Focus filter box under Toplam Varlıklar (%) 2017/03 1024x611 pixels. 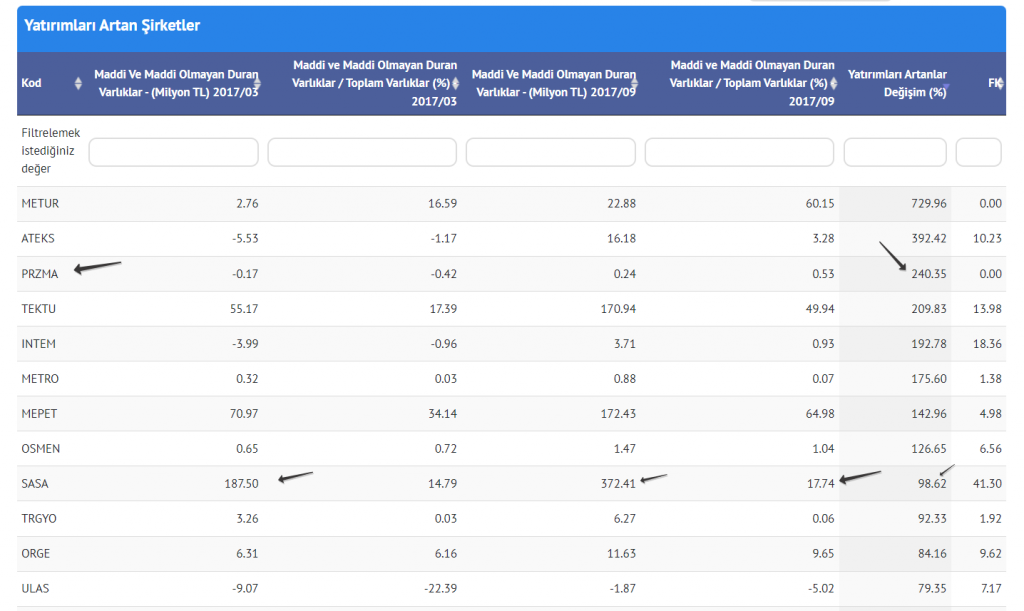(362, 152)
